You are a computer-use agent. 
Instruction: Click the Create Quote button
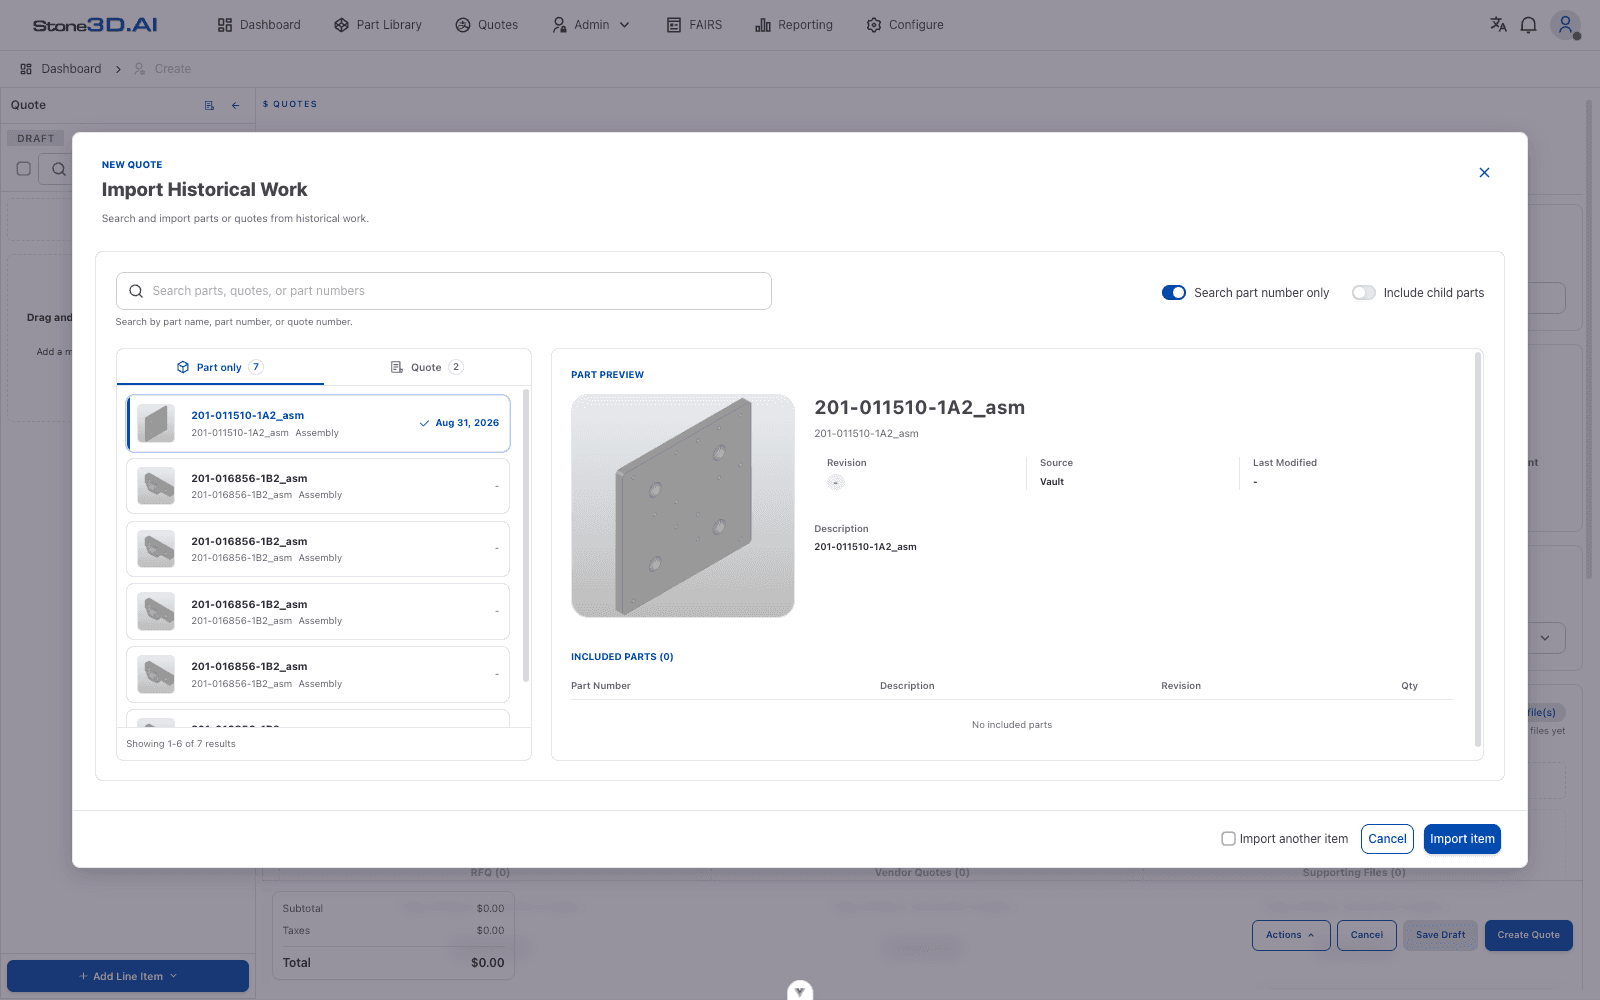click(1528, 935)
